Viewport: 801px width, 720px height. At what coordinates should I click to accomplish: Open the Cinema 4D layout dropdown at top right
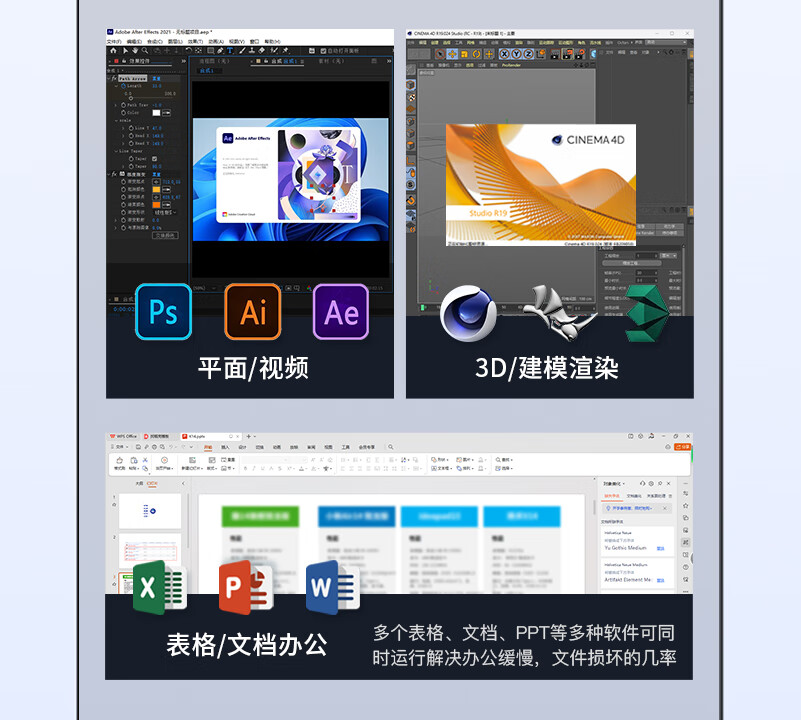pos(668,42)
